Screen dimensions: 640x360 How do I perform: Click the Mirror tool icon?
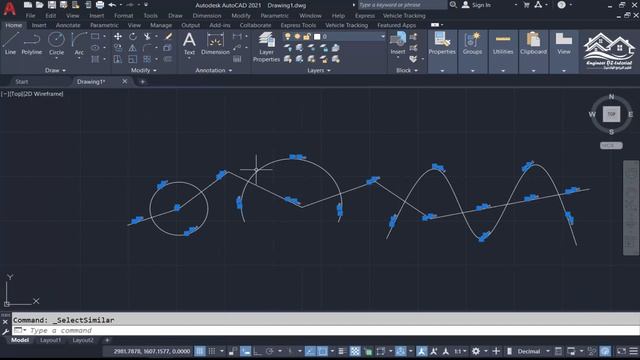pos(133,48)
